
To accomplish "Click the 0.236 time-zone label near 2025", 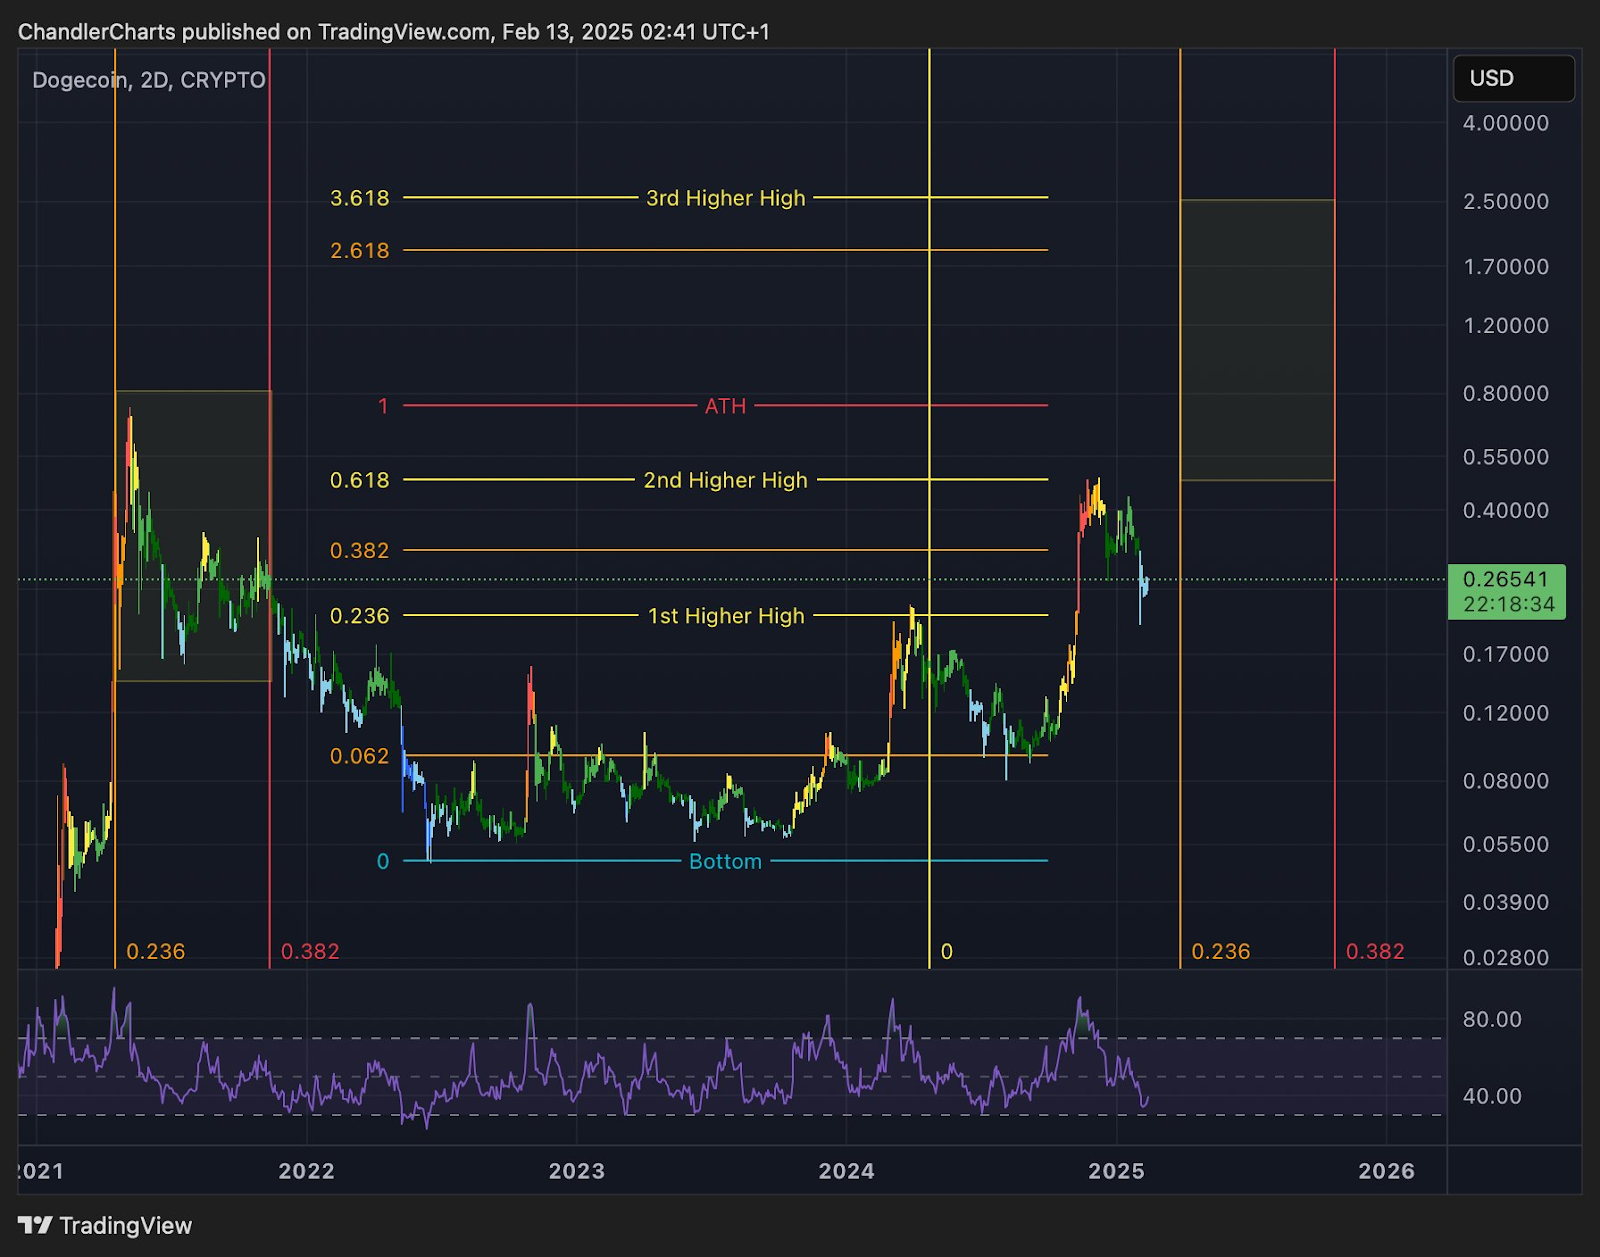I will pyautogui.click(x=1221, y=952).
